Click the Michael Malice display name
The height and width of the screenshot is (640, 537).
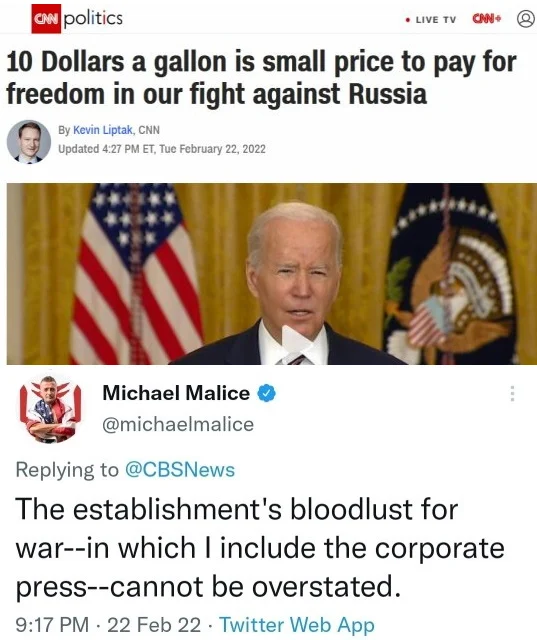coord(176,393)
